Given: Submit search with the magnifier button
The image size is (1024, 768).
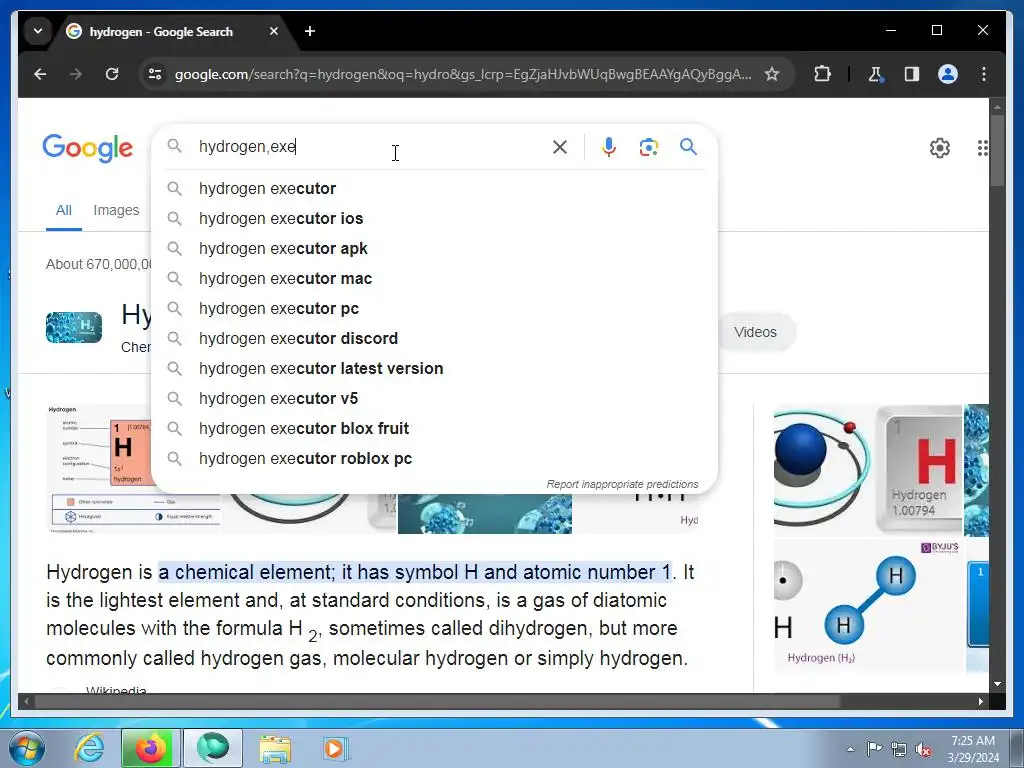Looking at the screenshot, I should coord(688,147).
